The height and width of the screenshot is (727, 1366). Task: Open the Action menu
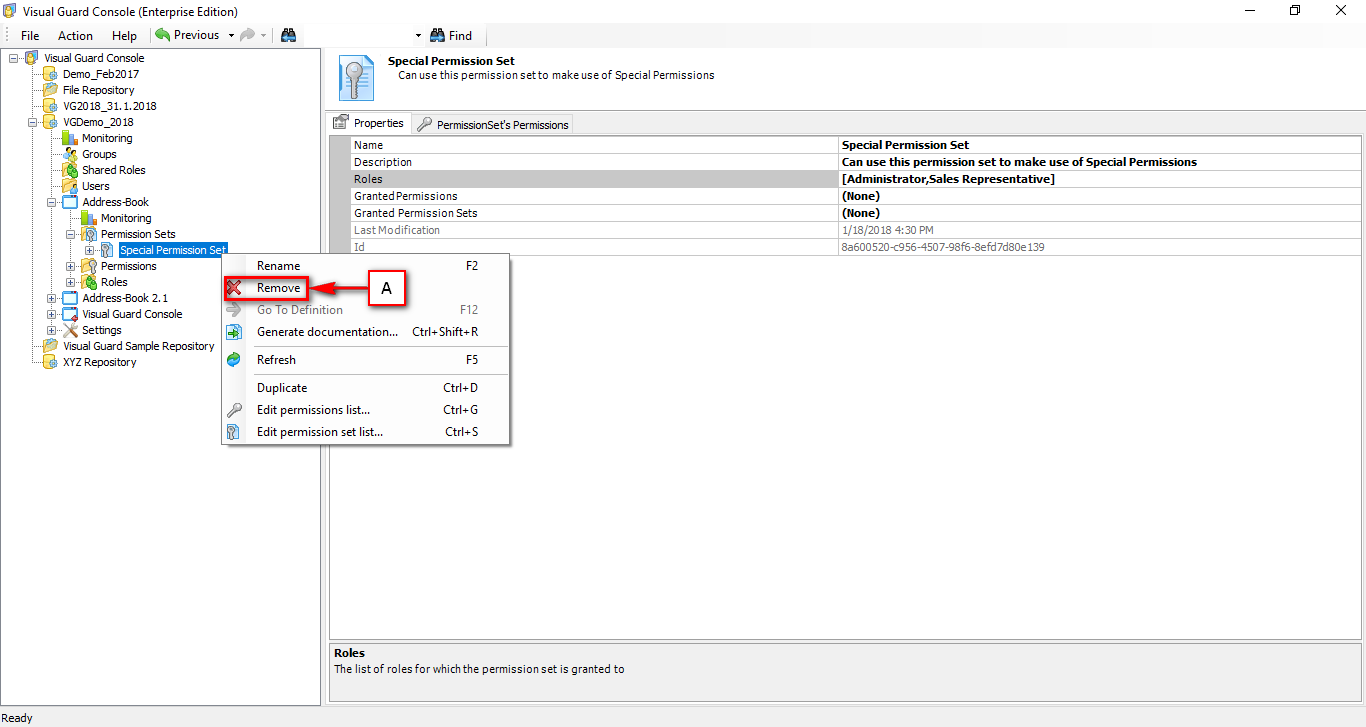(x=74, y=35)
